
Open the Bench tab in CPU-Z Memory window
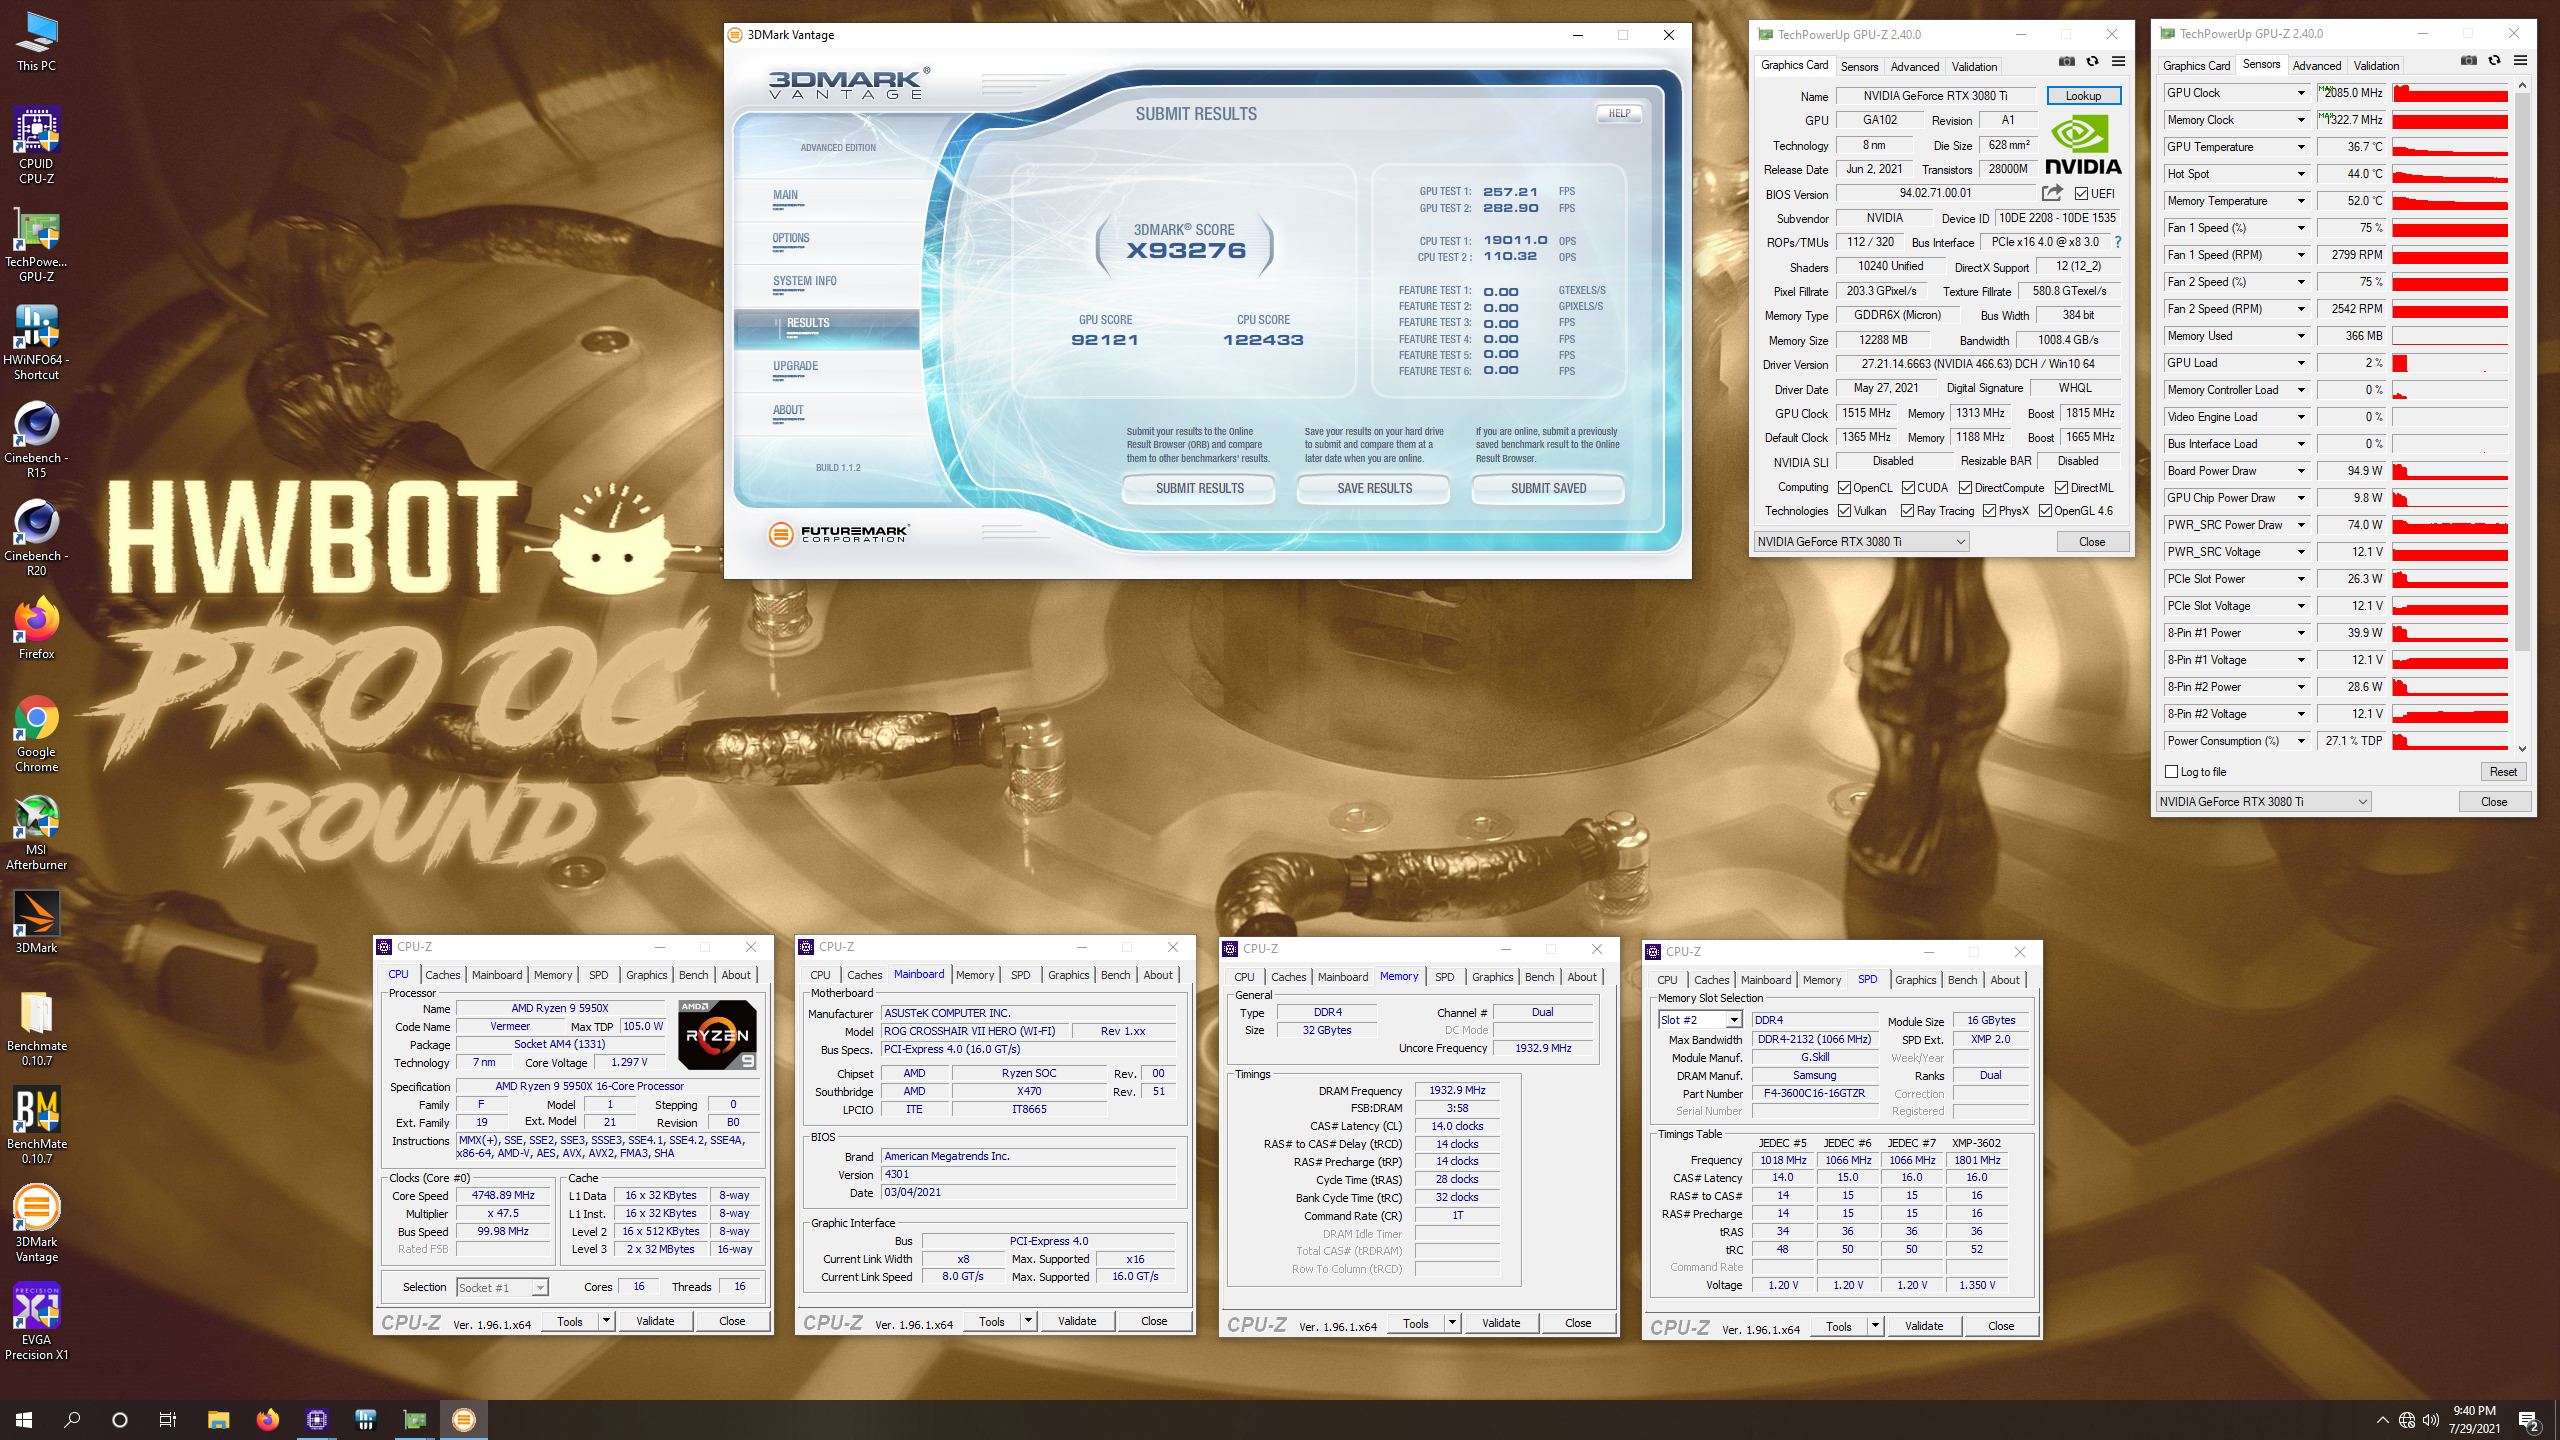click(1539, 977)
